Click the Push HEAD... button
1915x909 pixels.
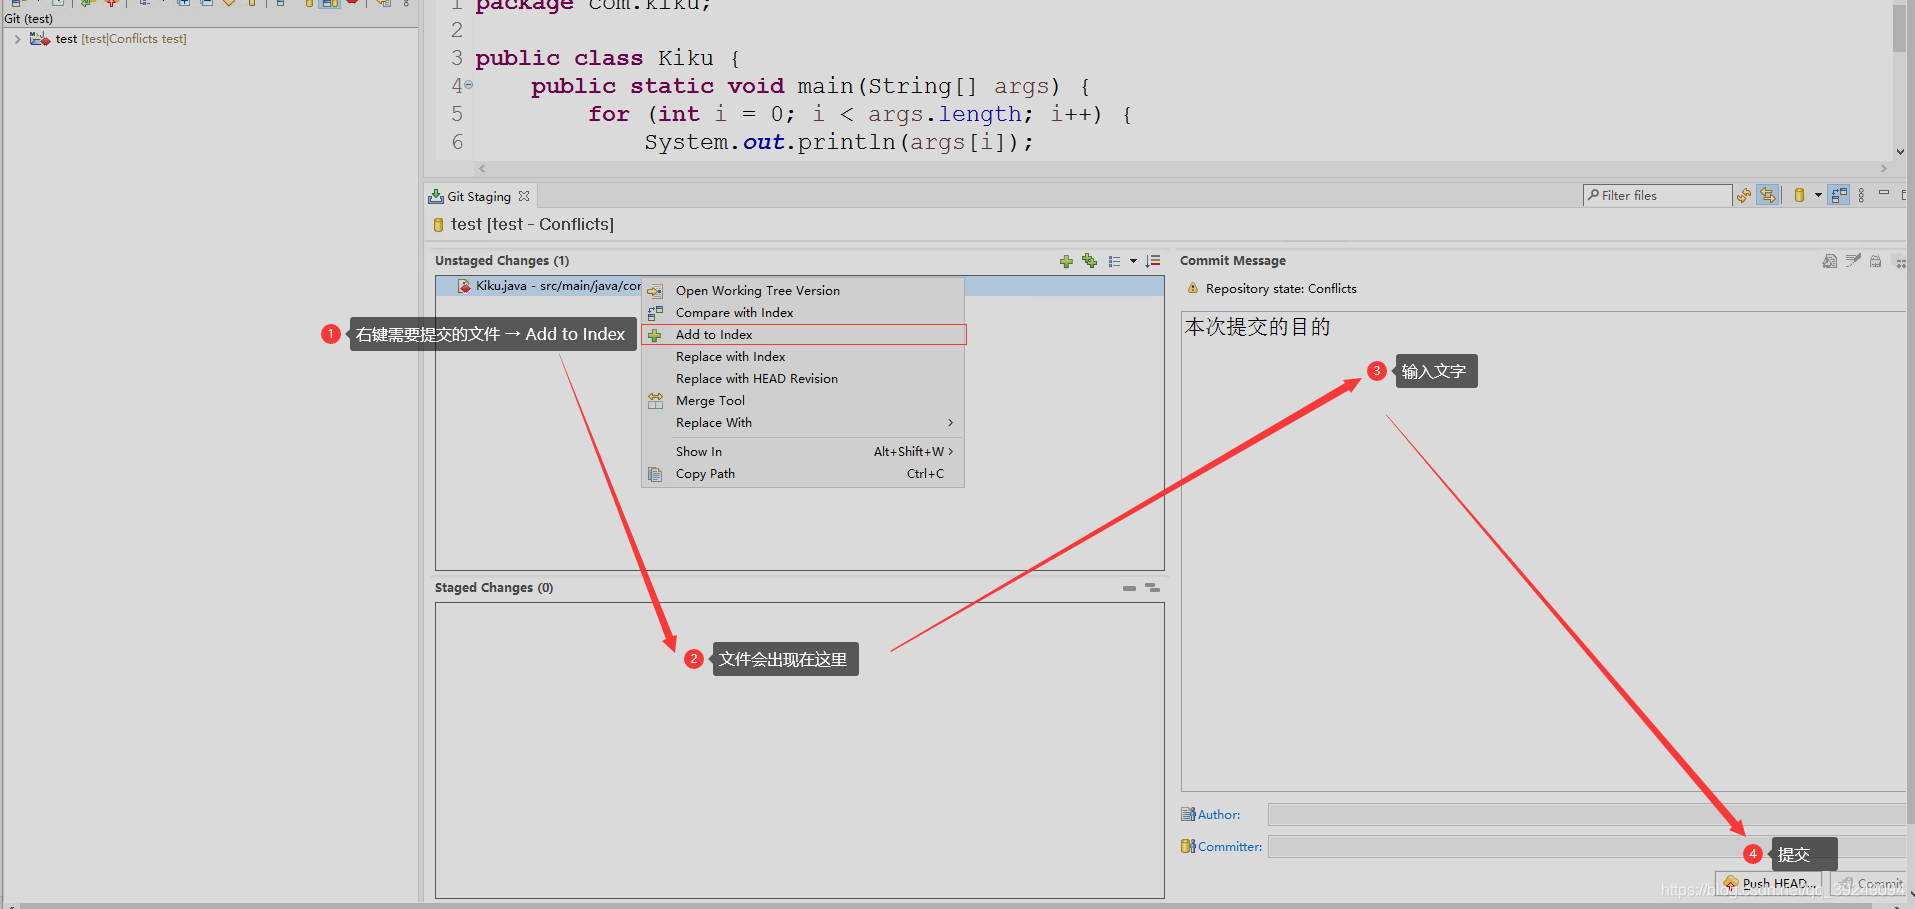click(x=1767, y=884)
